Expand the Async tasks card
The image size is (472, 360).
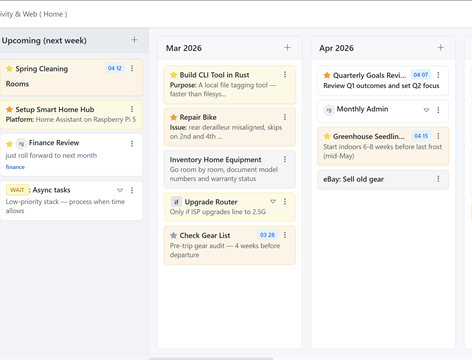click(x=120, y=190)
